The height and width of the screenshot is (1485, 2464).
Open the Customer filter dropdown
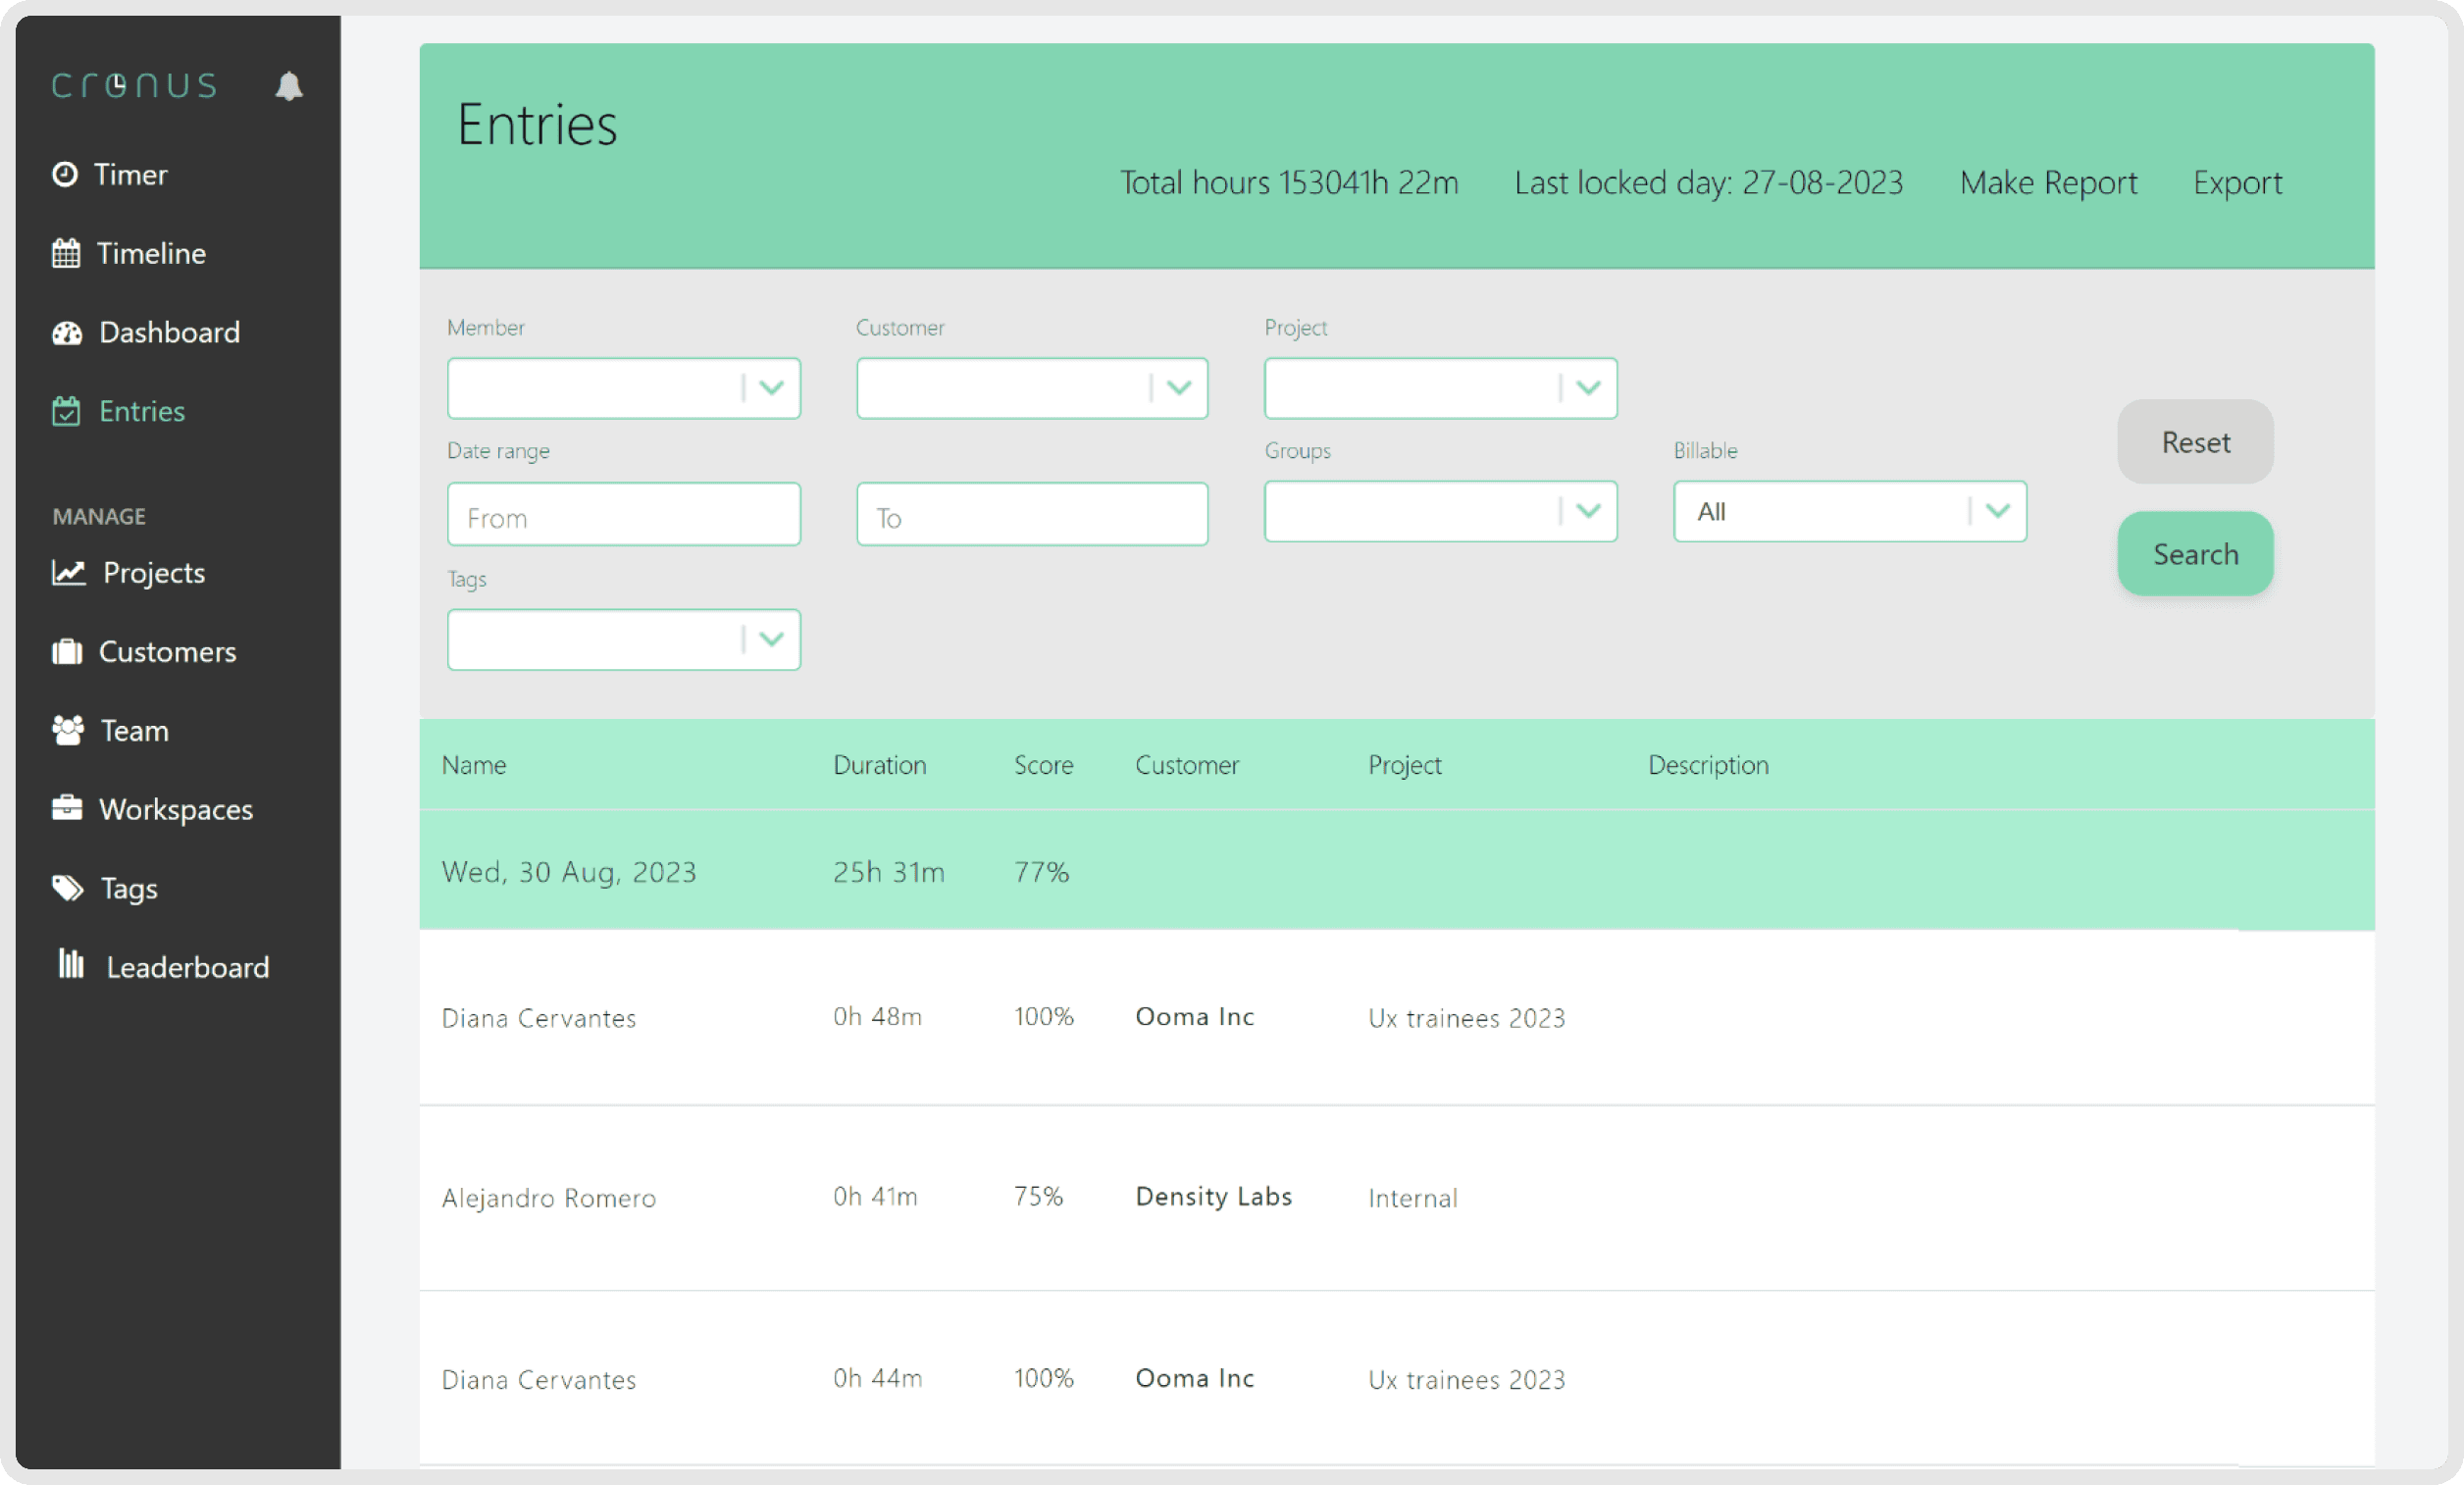click(x=1179, y=387)
